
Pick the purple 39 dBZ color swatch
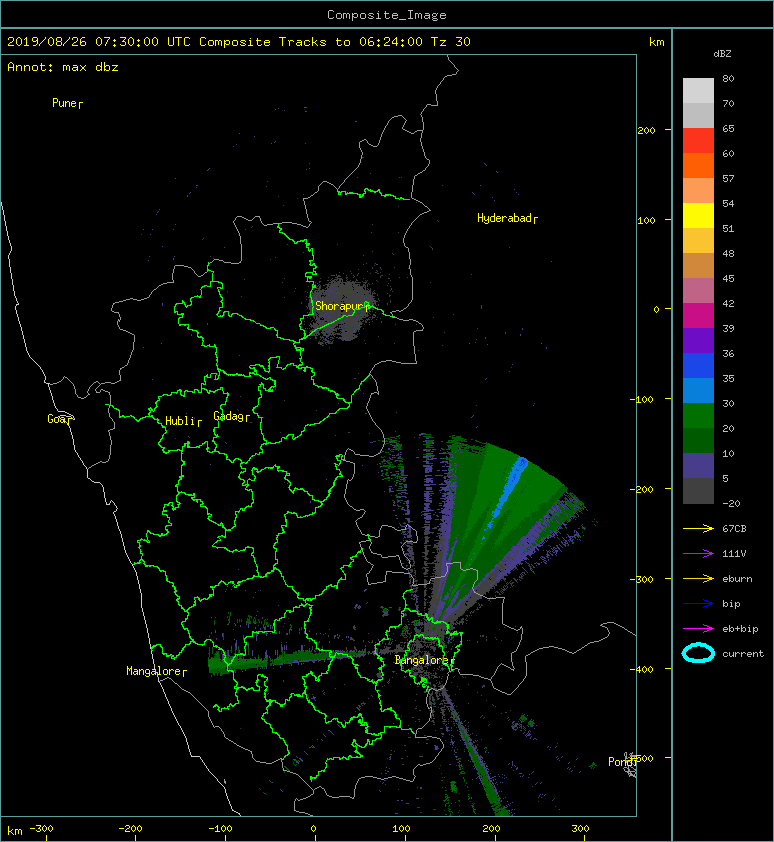tap(698, 340)
